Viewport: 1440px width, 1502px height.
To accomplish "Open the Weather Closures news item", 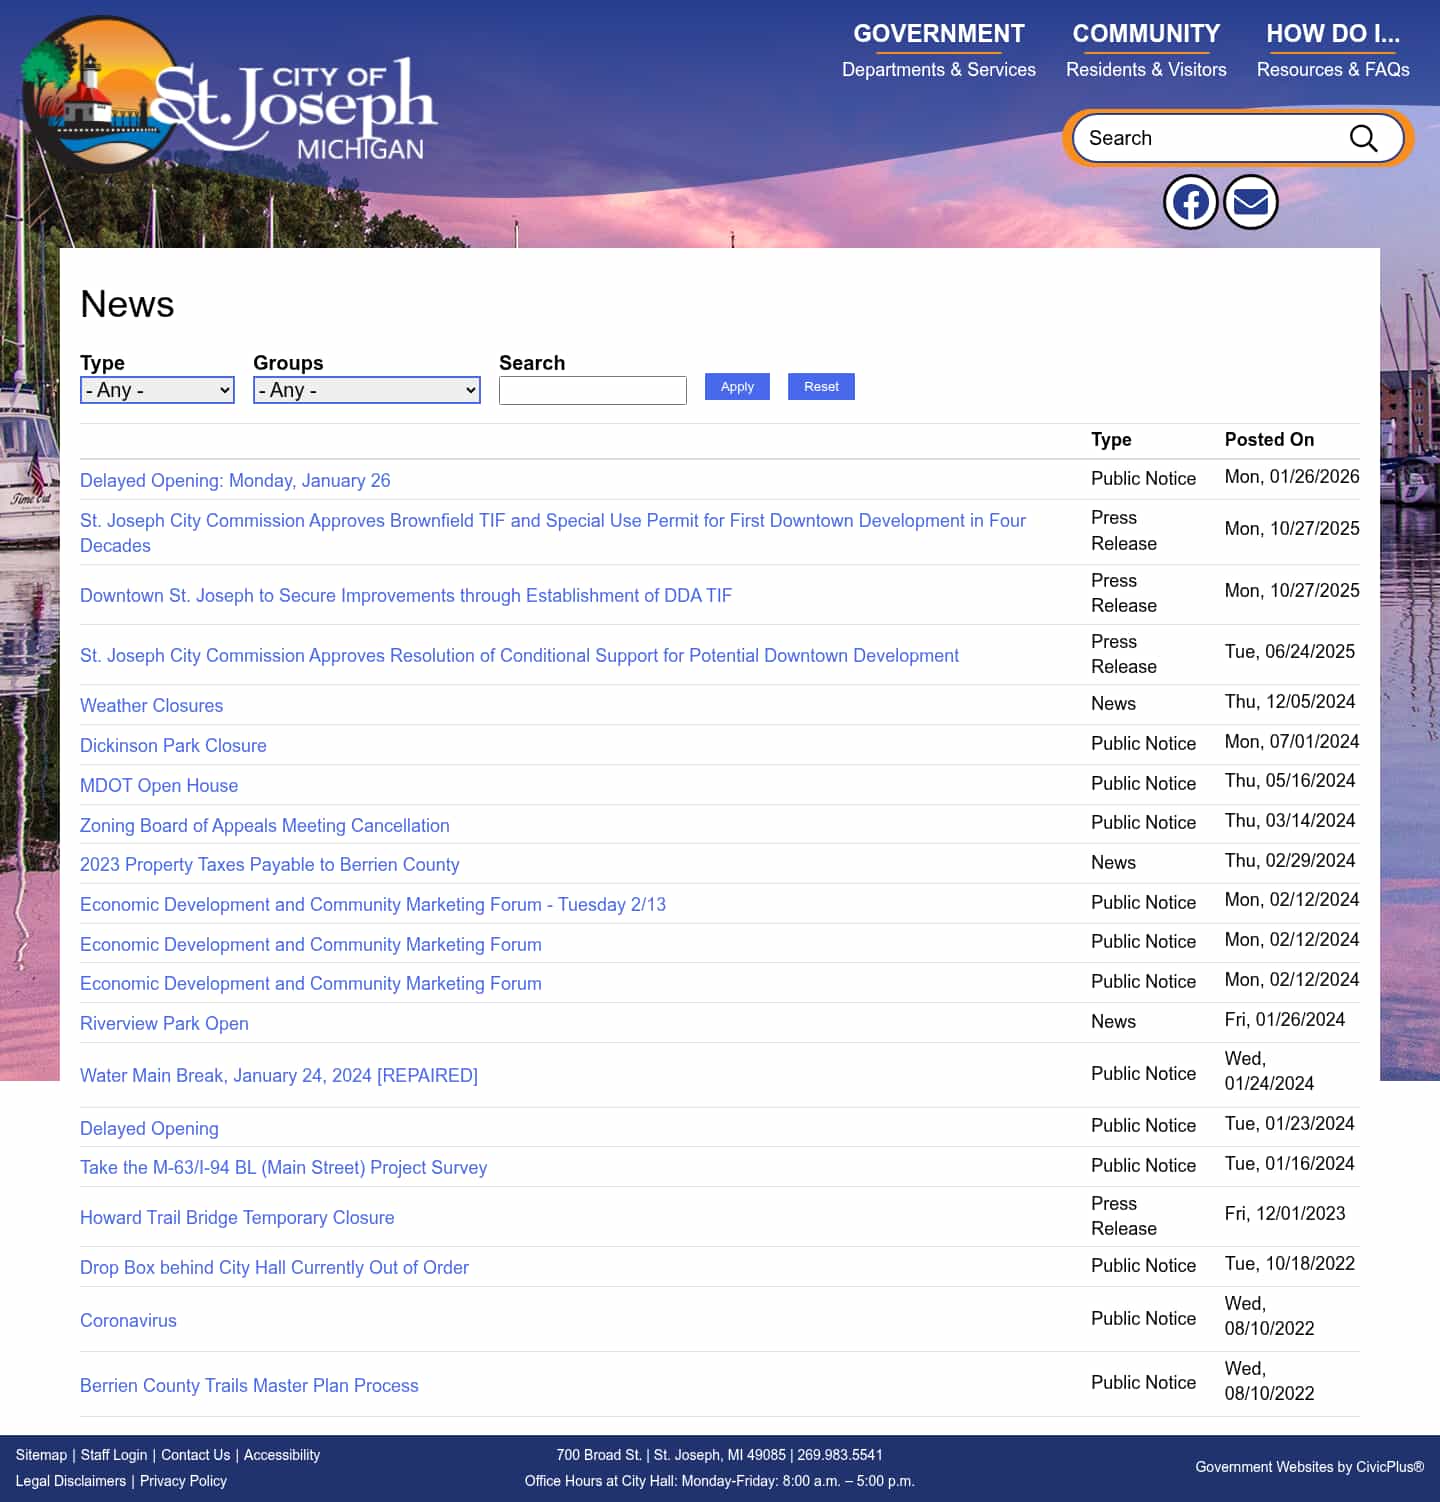I will click(x=151, y=706).
